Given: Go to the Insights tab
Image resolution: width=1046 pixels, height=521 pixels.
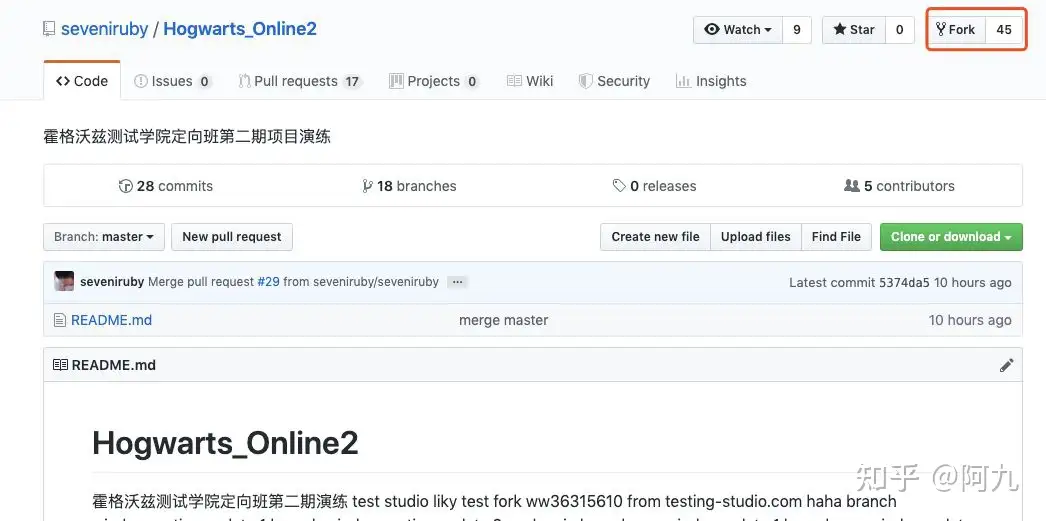Looking at the screenshot, I should click(711, 81).
